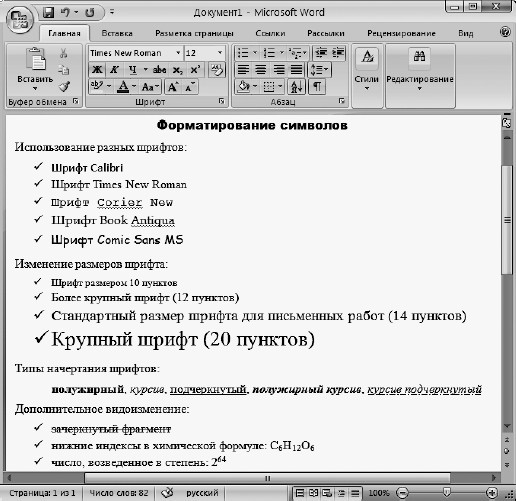This screenshot has width=516, height=501.
Task: Justify the paragraph text
Action: pos(296,70)
